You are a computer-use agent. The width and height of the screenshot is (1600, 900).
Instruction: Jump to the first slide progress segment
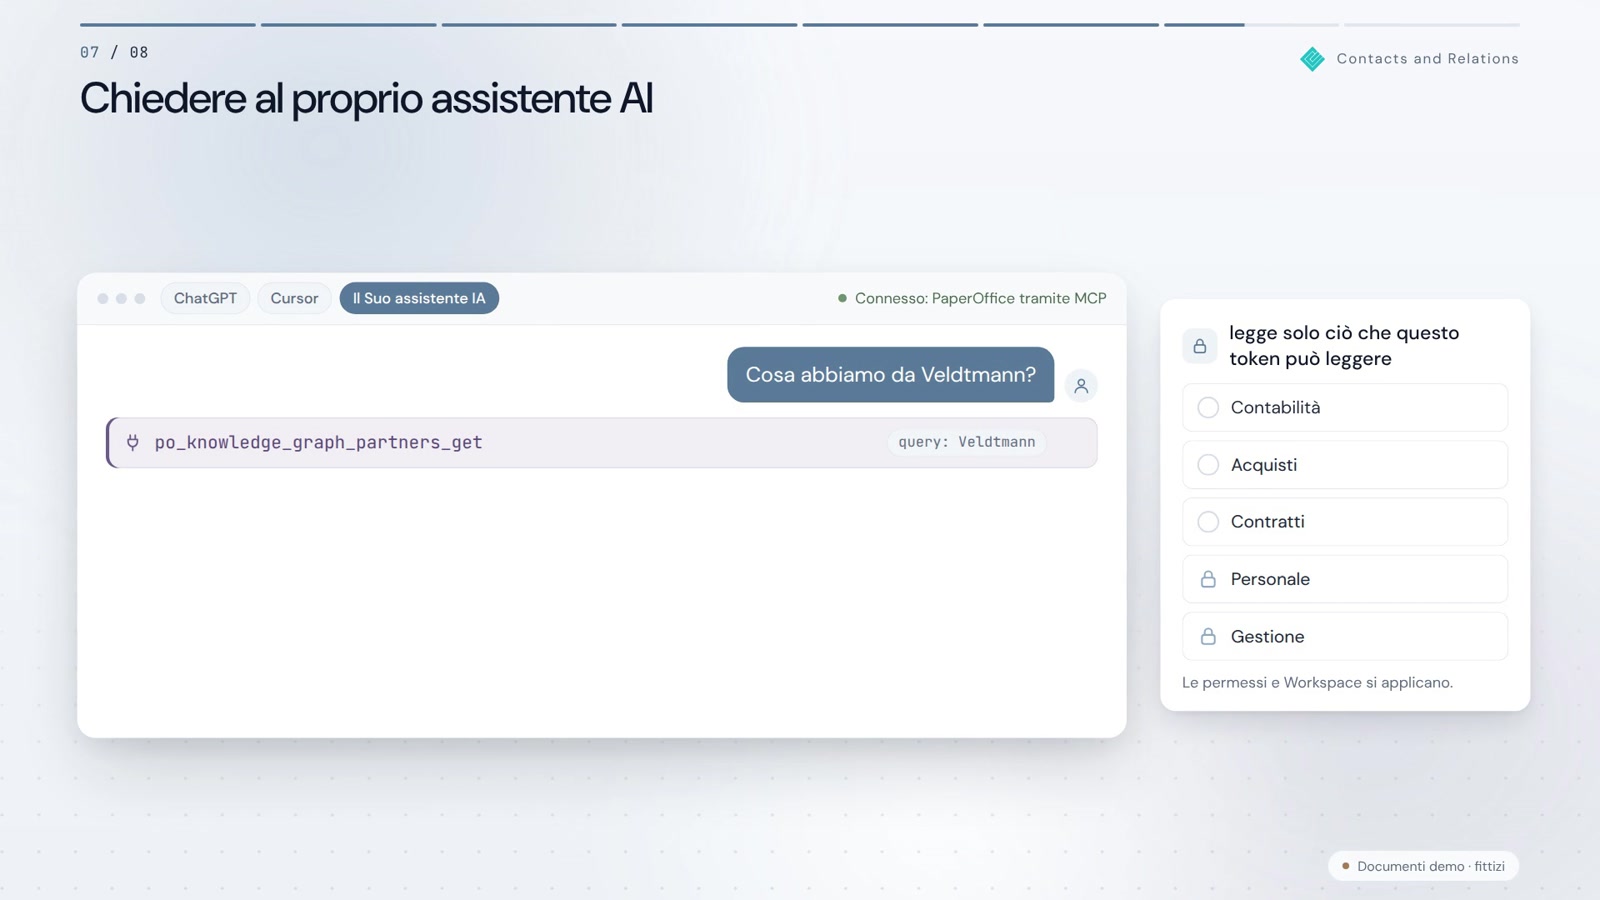(168, 24)
